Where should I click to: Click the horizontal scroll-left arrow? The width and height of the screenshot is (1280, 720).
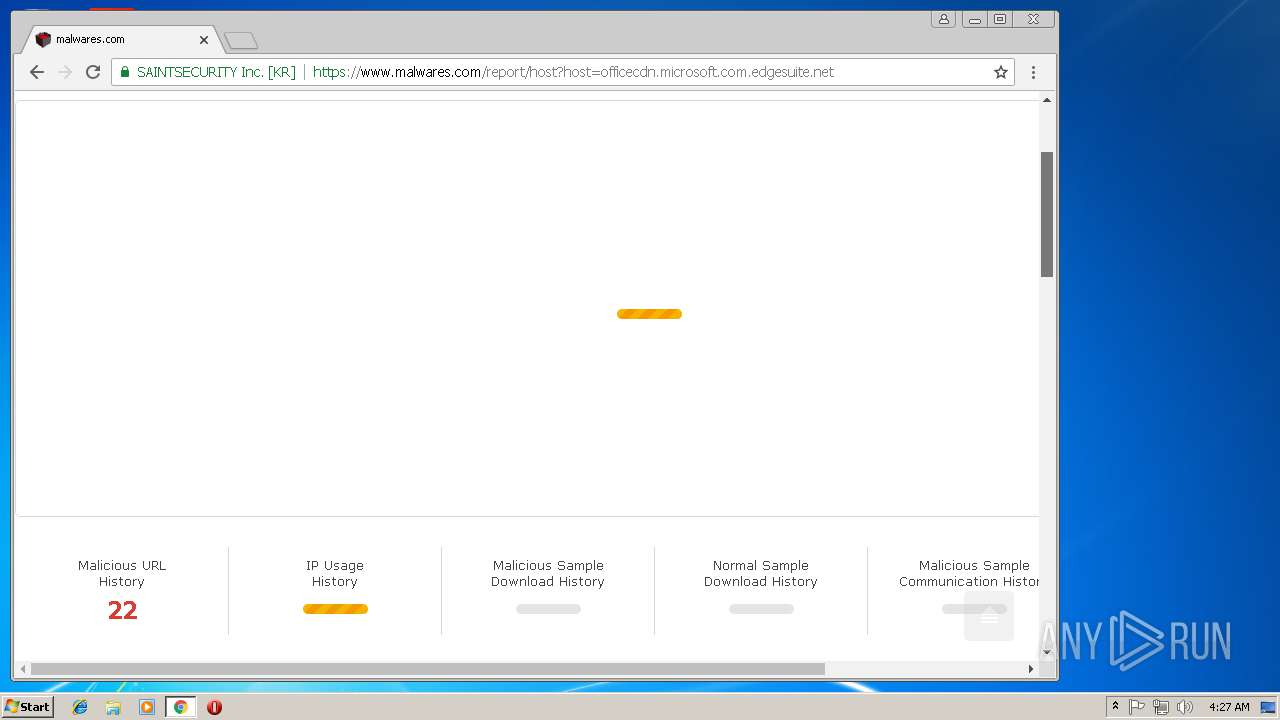point(23,669)
